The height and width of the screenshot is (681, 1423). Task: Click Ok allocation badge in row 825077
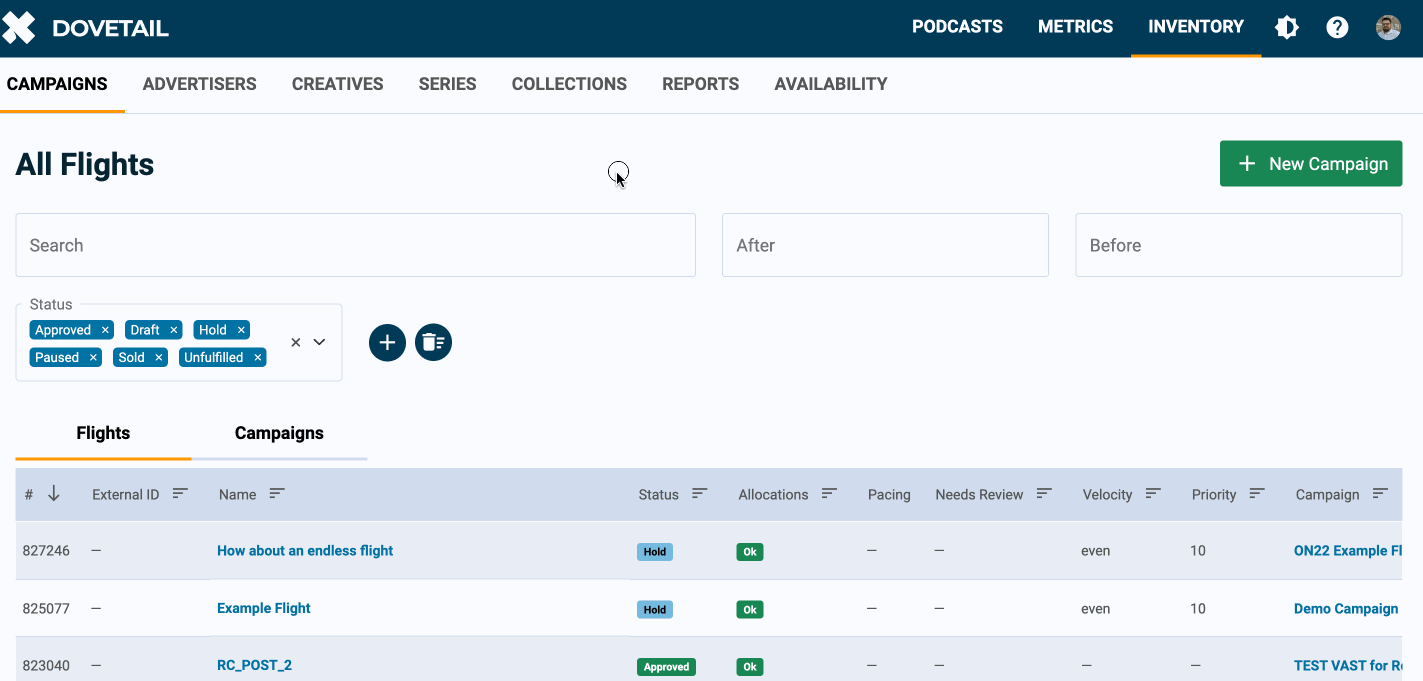[750, 609]
